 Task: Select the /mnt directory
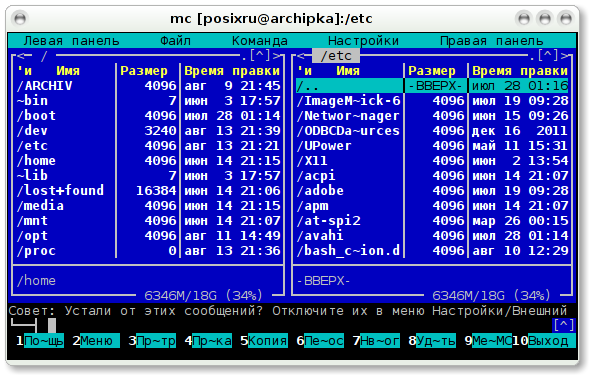click(148, 221)
